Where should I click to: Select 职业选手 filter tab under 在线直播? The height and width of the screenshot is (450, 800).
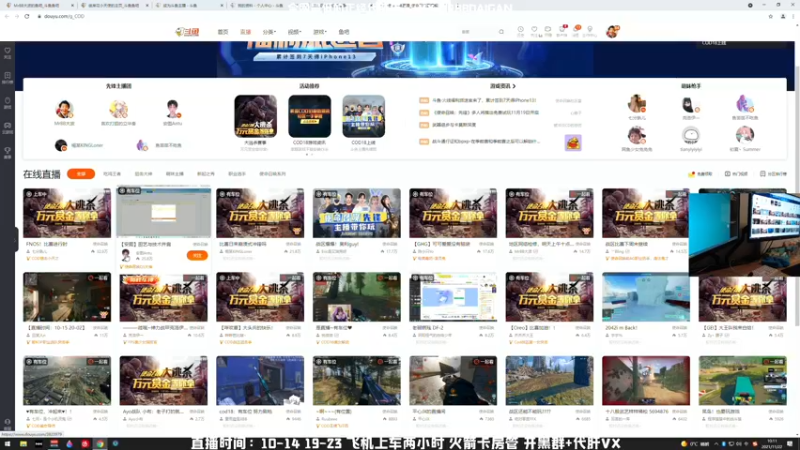coord(237,174)
